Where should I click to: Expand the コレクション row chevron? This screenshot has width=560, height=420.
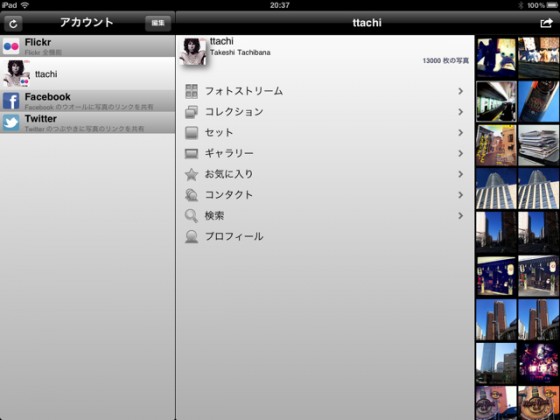pos(461,112)
